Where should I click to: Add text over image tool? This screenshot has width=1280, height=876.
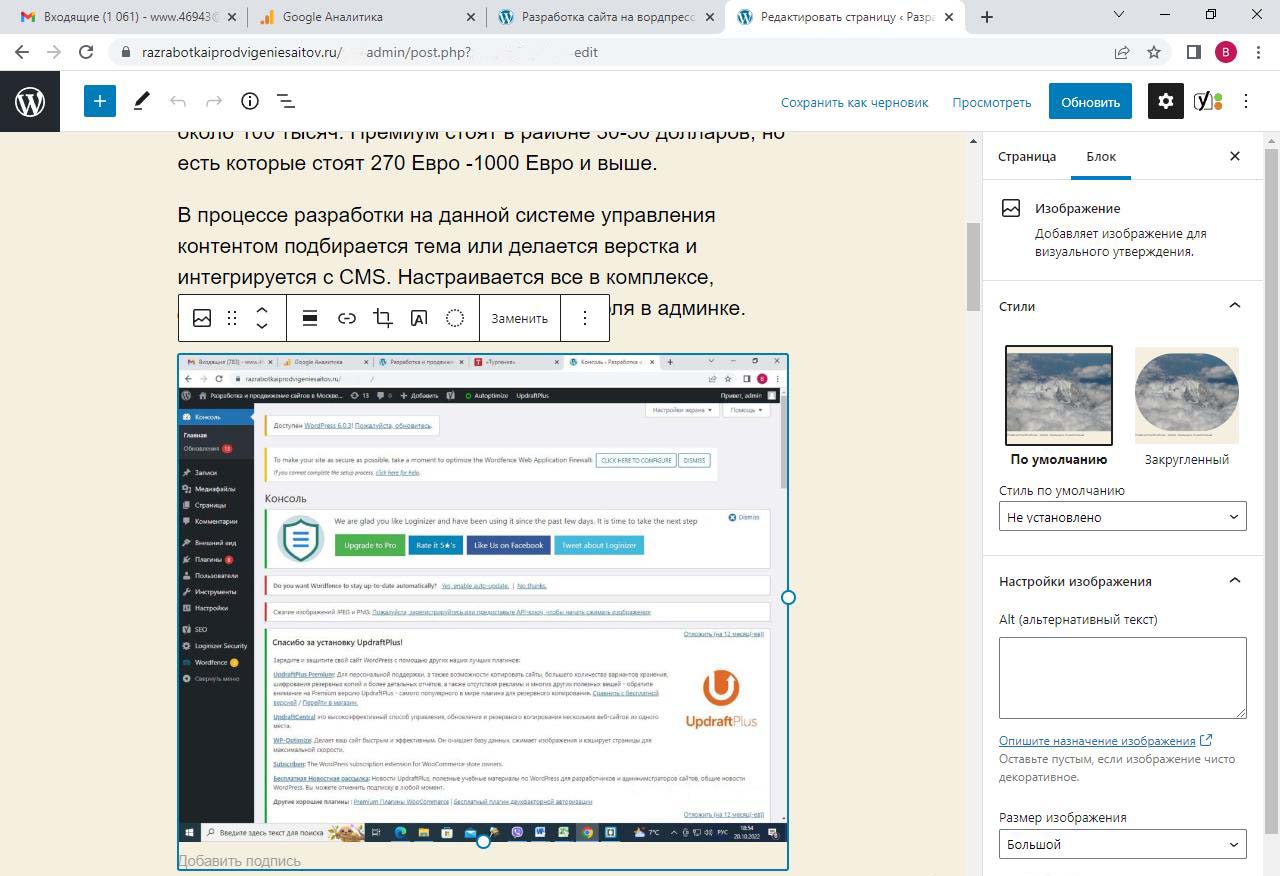(419, 318)
